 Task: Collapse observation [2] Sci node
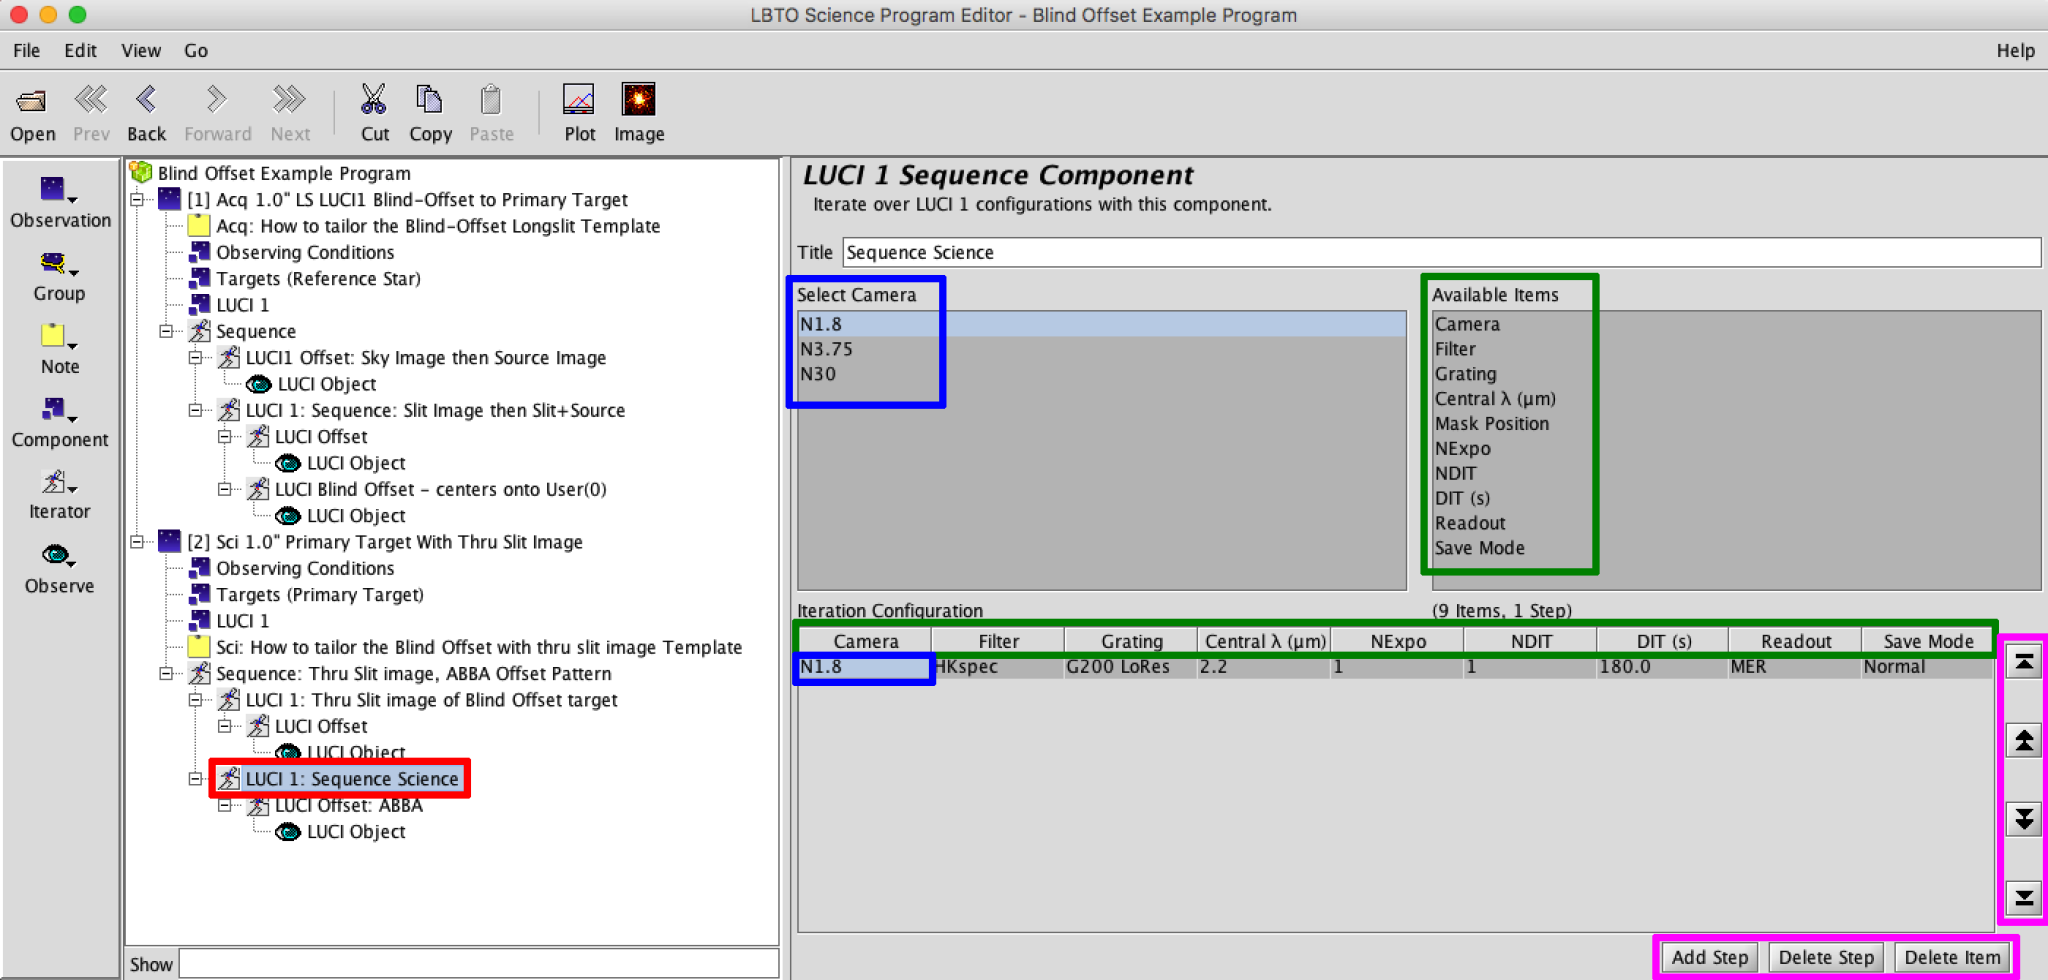click(x=137, y=542)
